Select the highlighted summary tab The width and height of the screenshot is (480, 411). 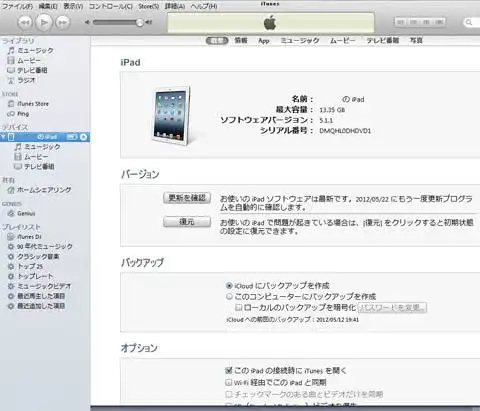pos(217,41)
